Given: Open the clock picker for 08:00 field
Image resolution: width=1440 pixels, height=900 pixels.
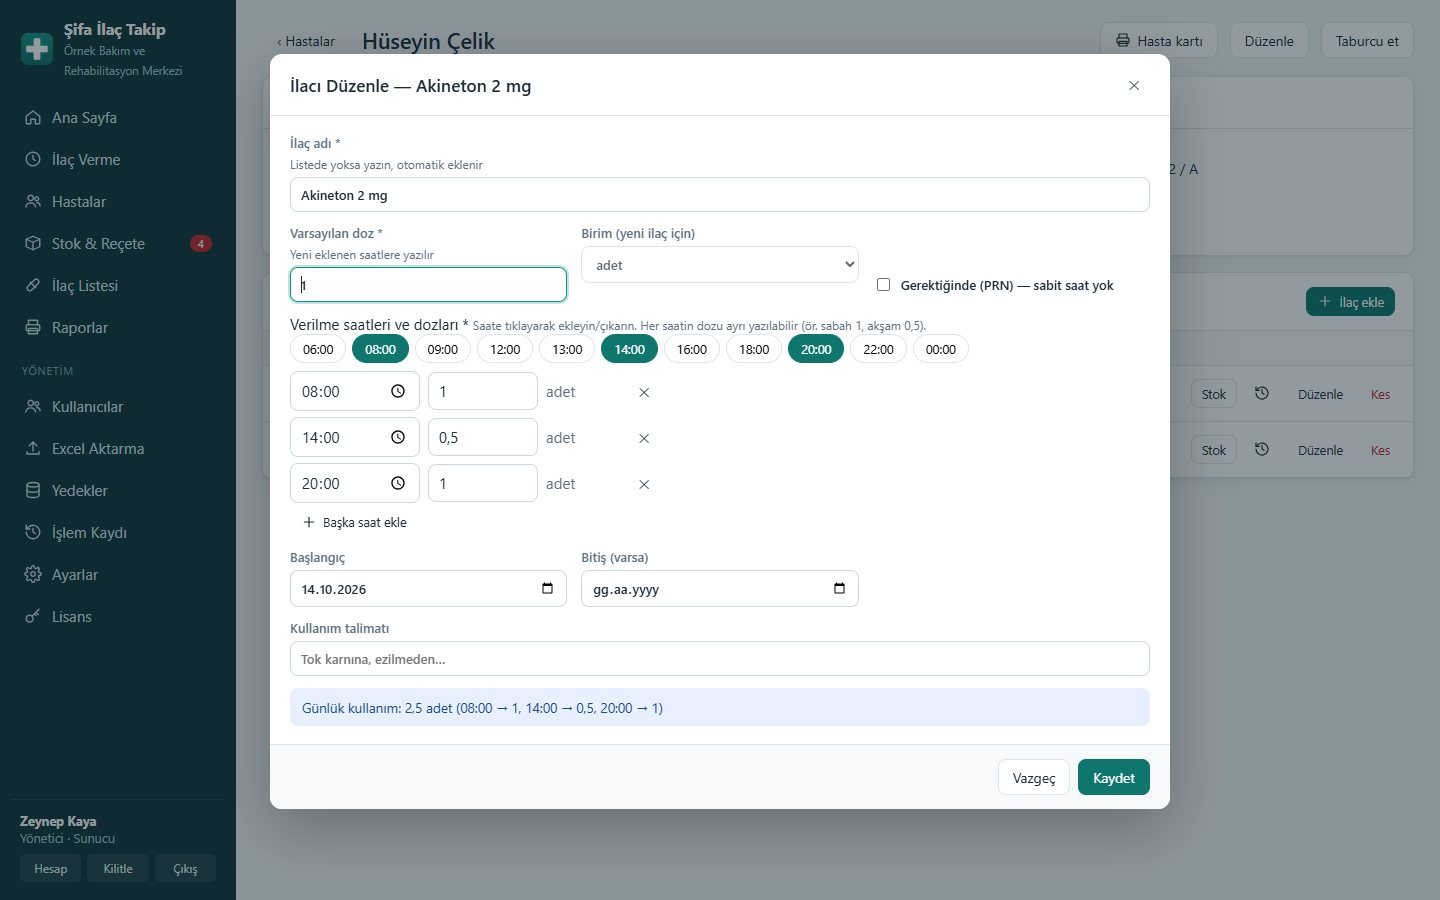Looking at the screenshot, I should click(398, 391).
